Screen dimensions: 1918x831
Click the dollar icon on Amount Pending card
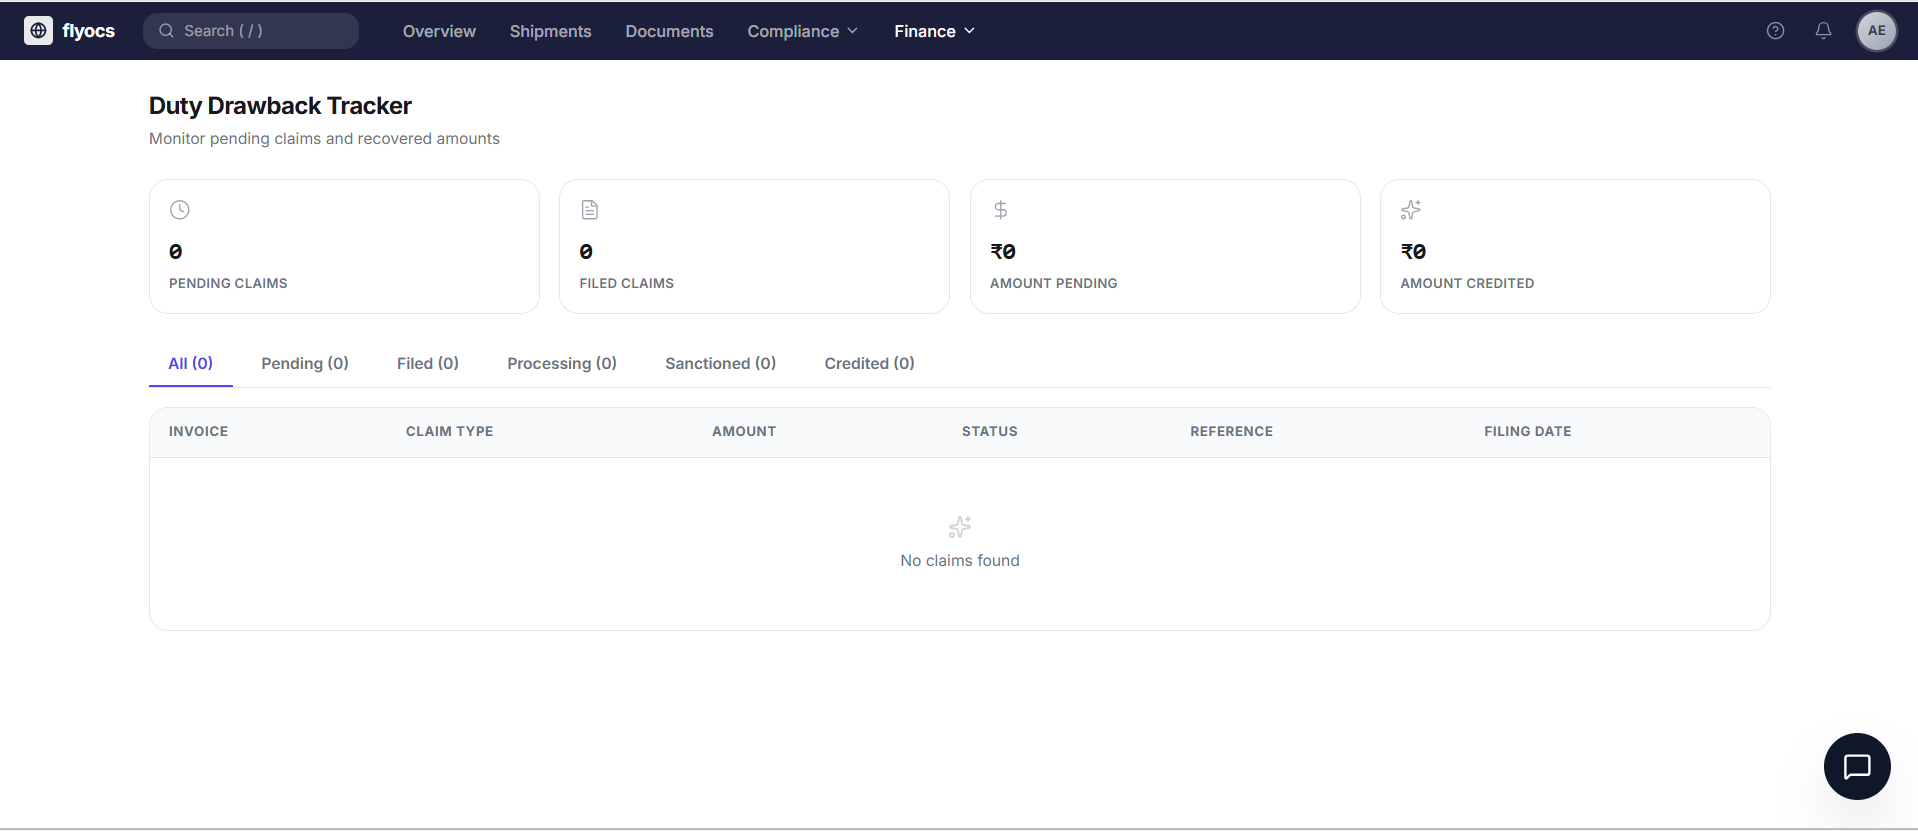tap(1000, 210)
